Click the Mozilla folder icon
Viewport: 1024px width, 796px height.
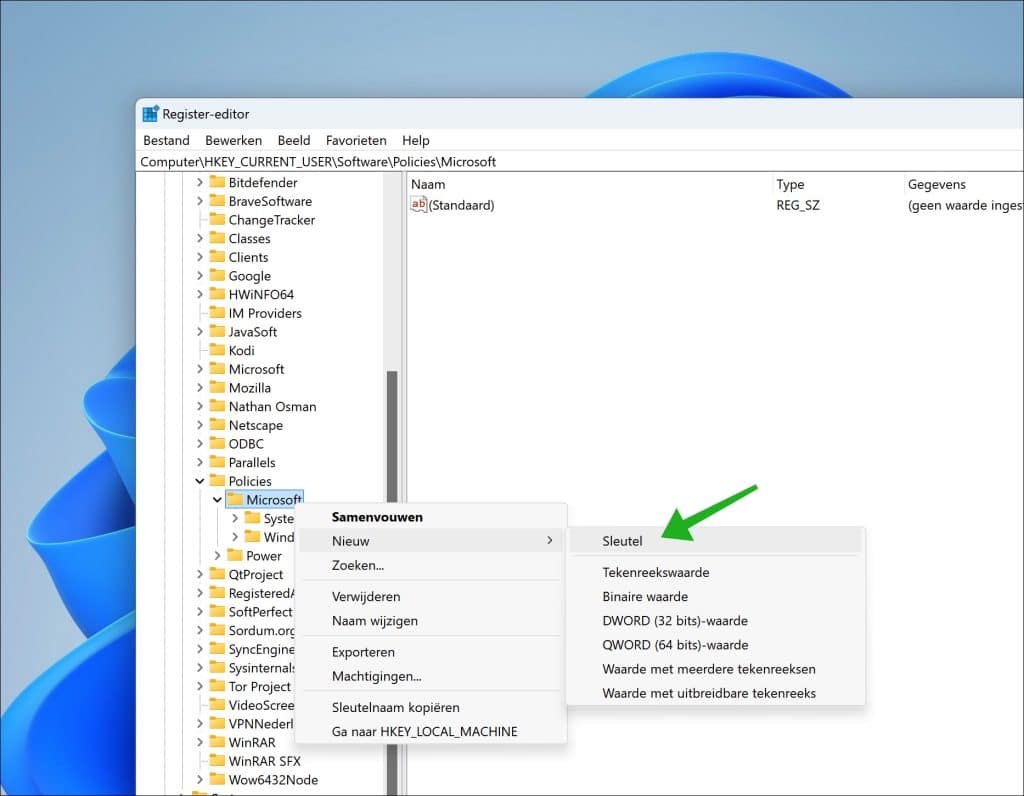point(217,387)
